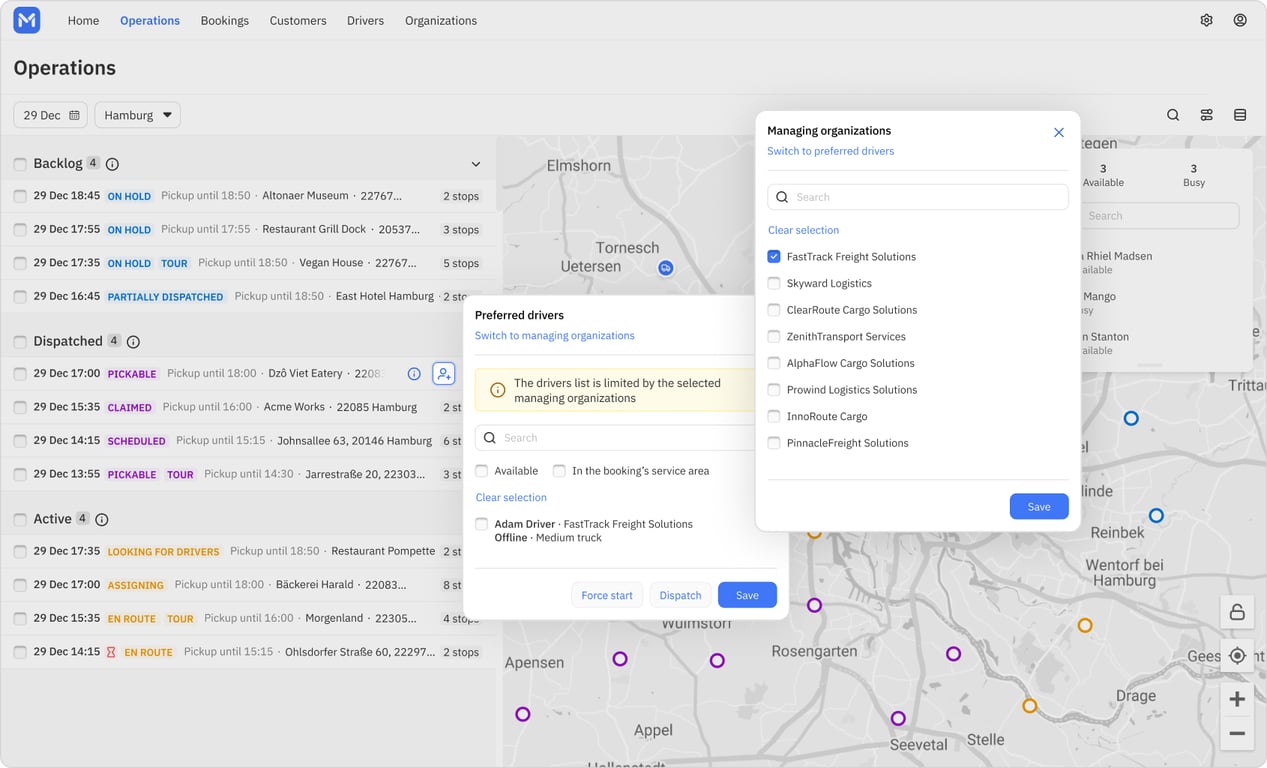Uncheck FastTrack Freight Solutions
Image resolution: width=1267 pixels, height=768 pixels.
pos(774,257)
